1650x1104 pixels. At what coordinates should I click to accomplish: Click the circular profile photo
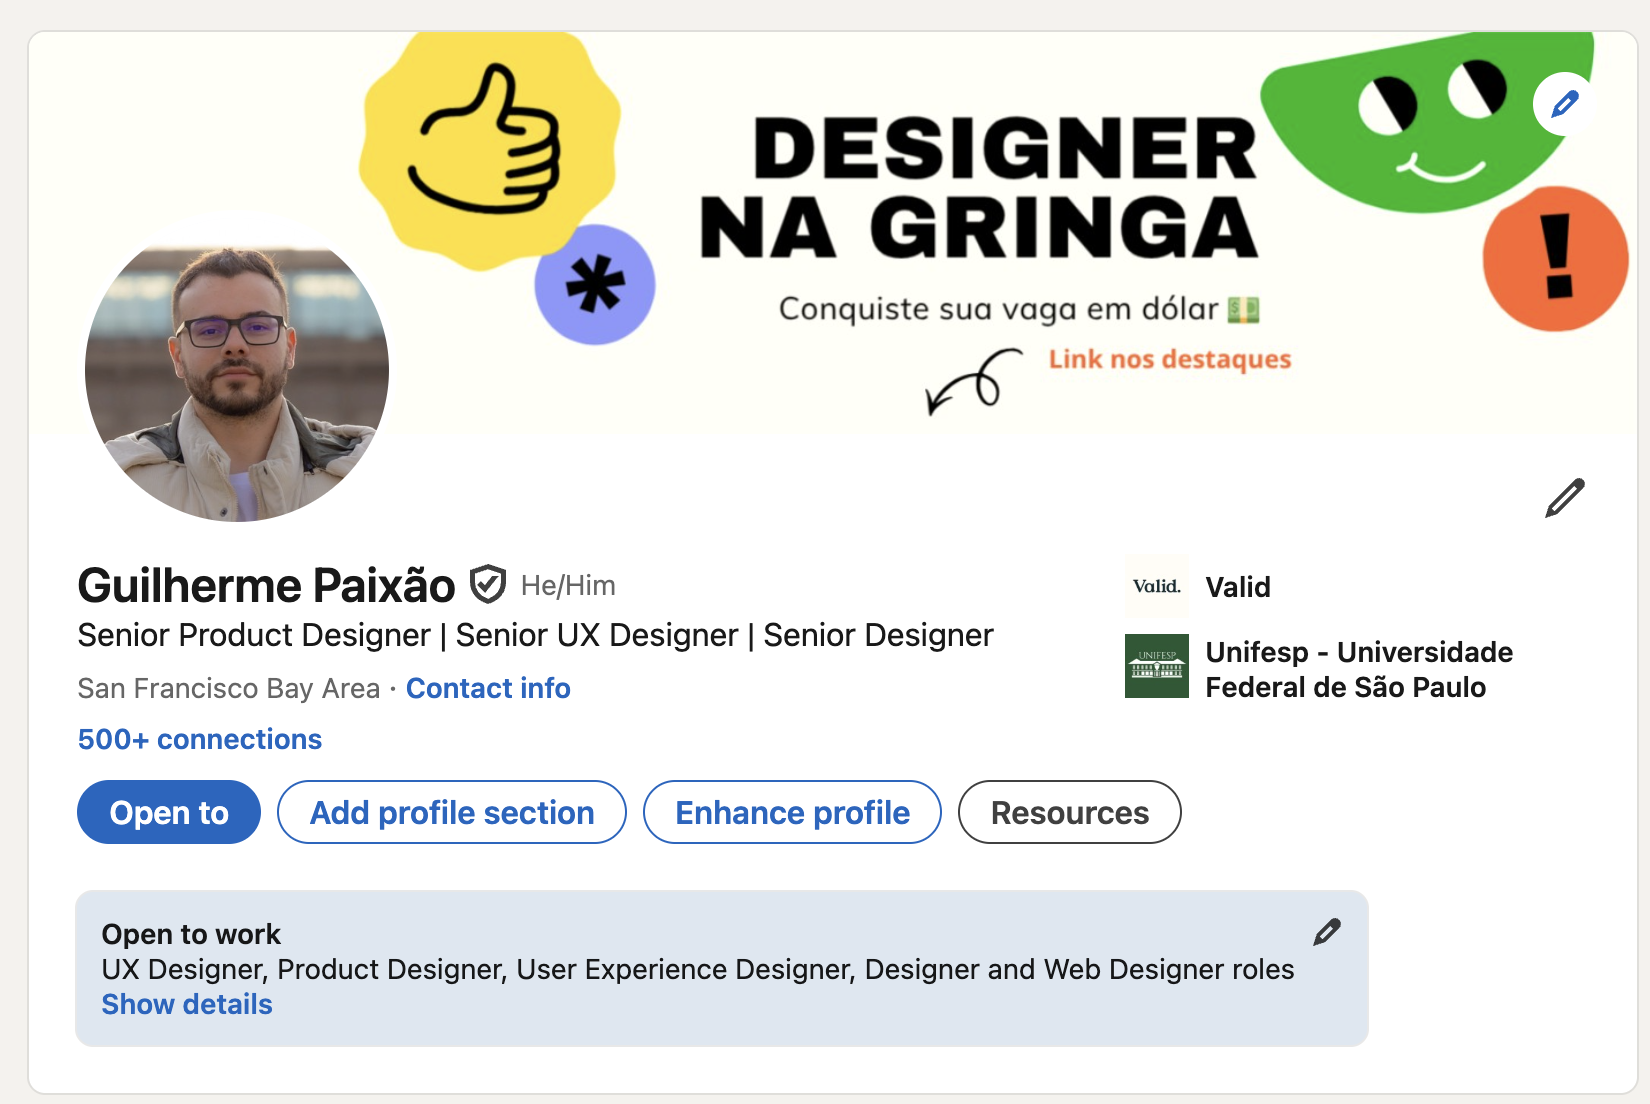(237, 370)
